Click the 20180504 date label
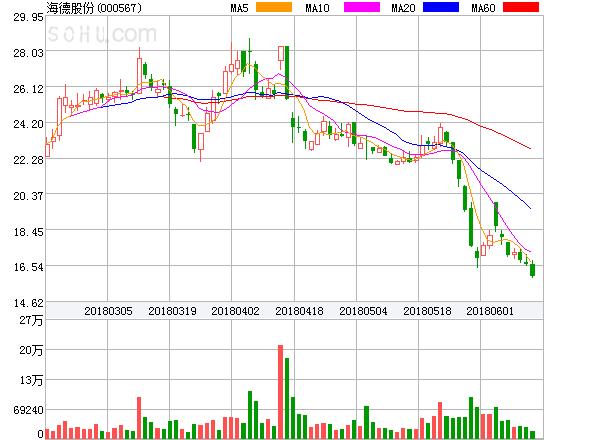The image size is (600, 440). (x=363, y=311)
